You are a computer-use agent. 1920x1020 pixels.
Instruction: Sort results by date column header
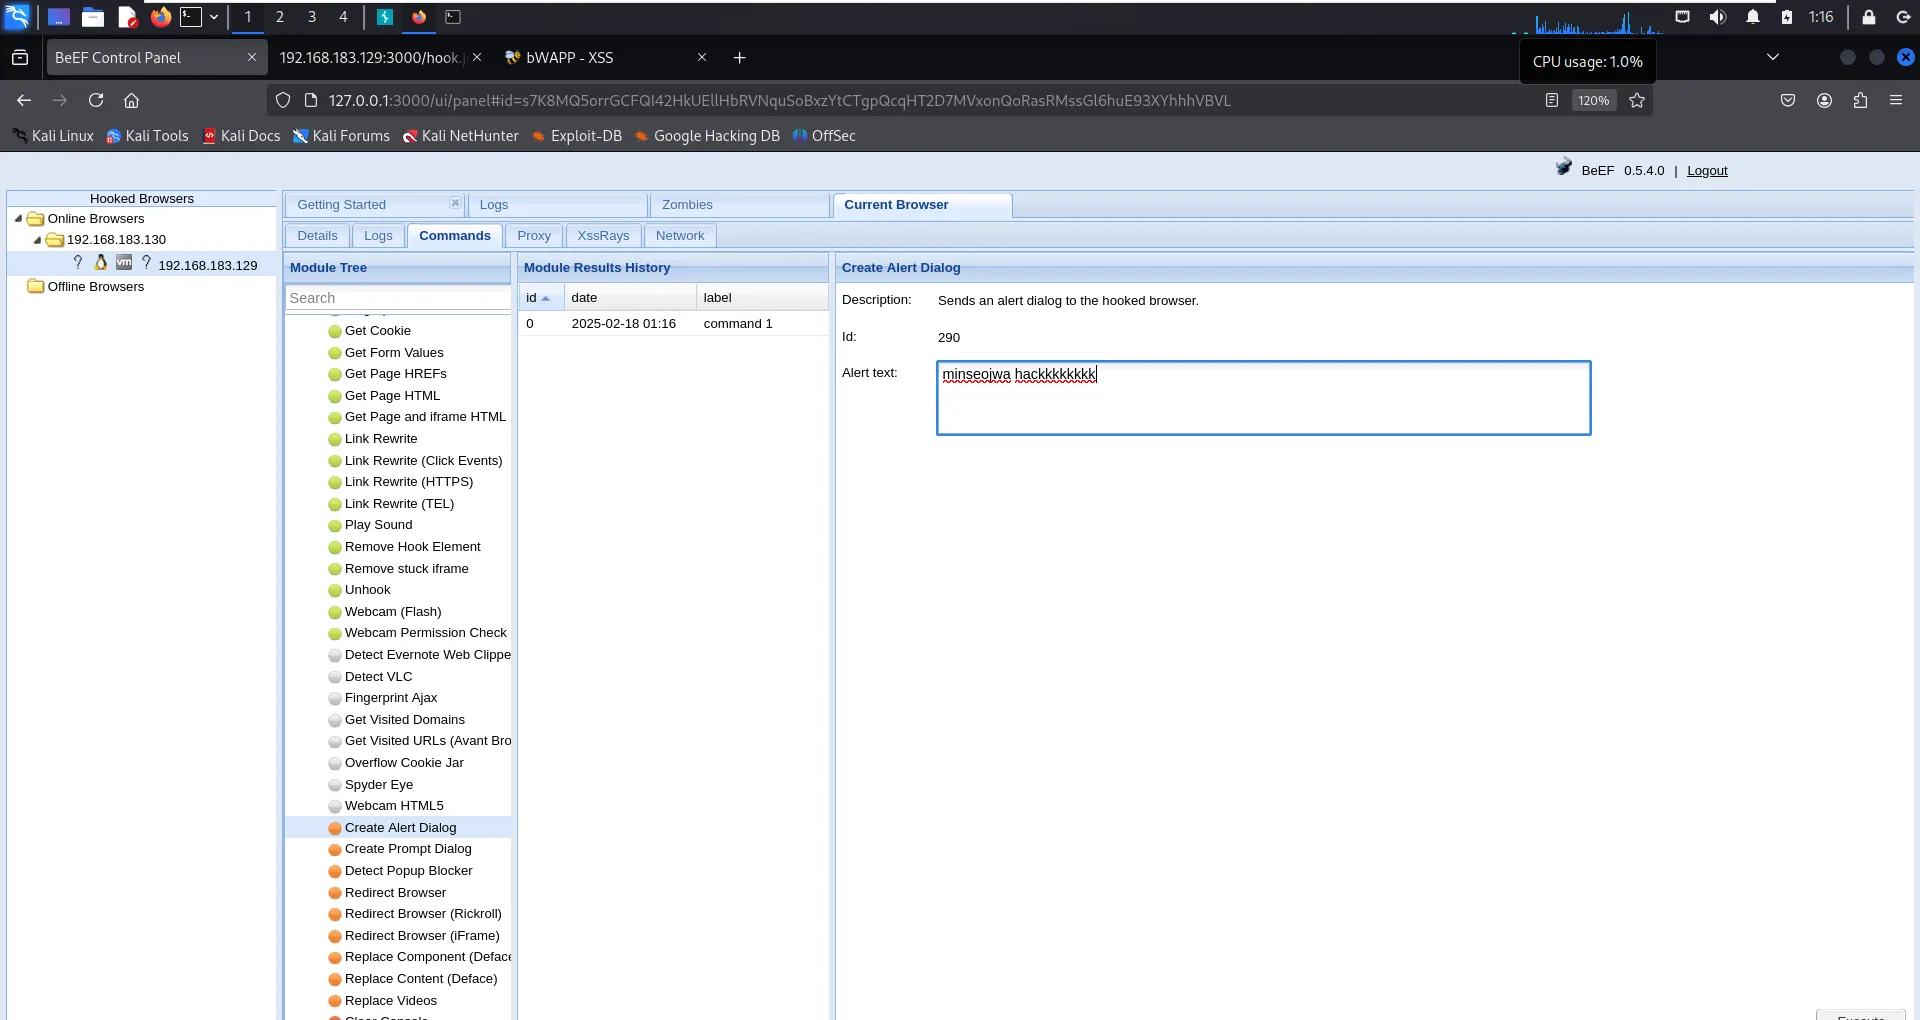pos(630,298)
